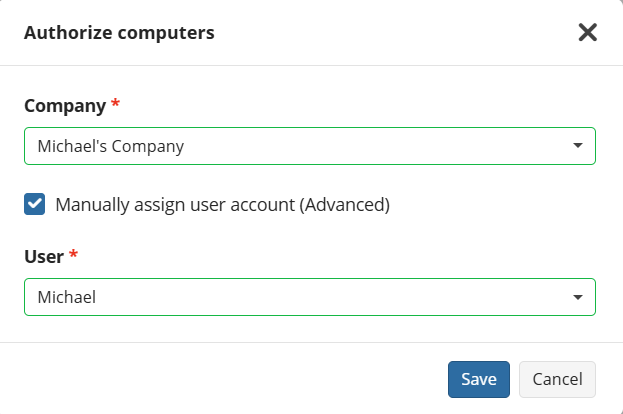The image size is (623, 414).
Task: Click empty space right of the checkbox label
Action: pyautogui.click(x=493, y=205)
